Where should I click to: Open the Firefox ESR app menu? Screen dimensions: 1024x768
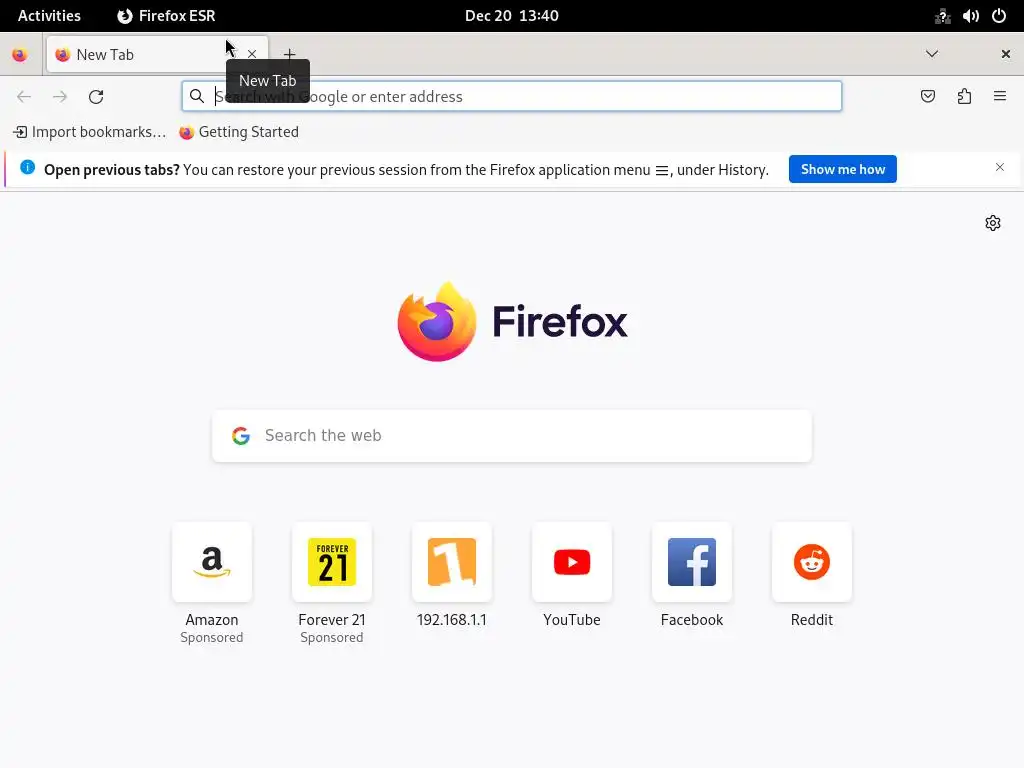[166, 16]
